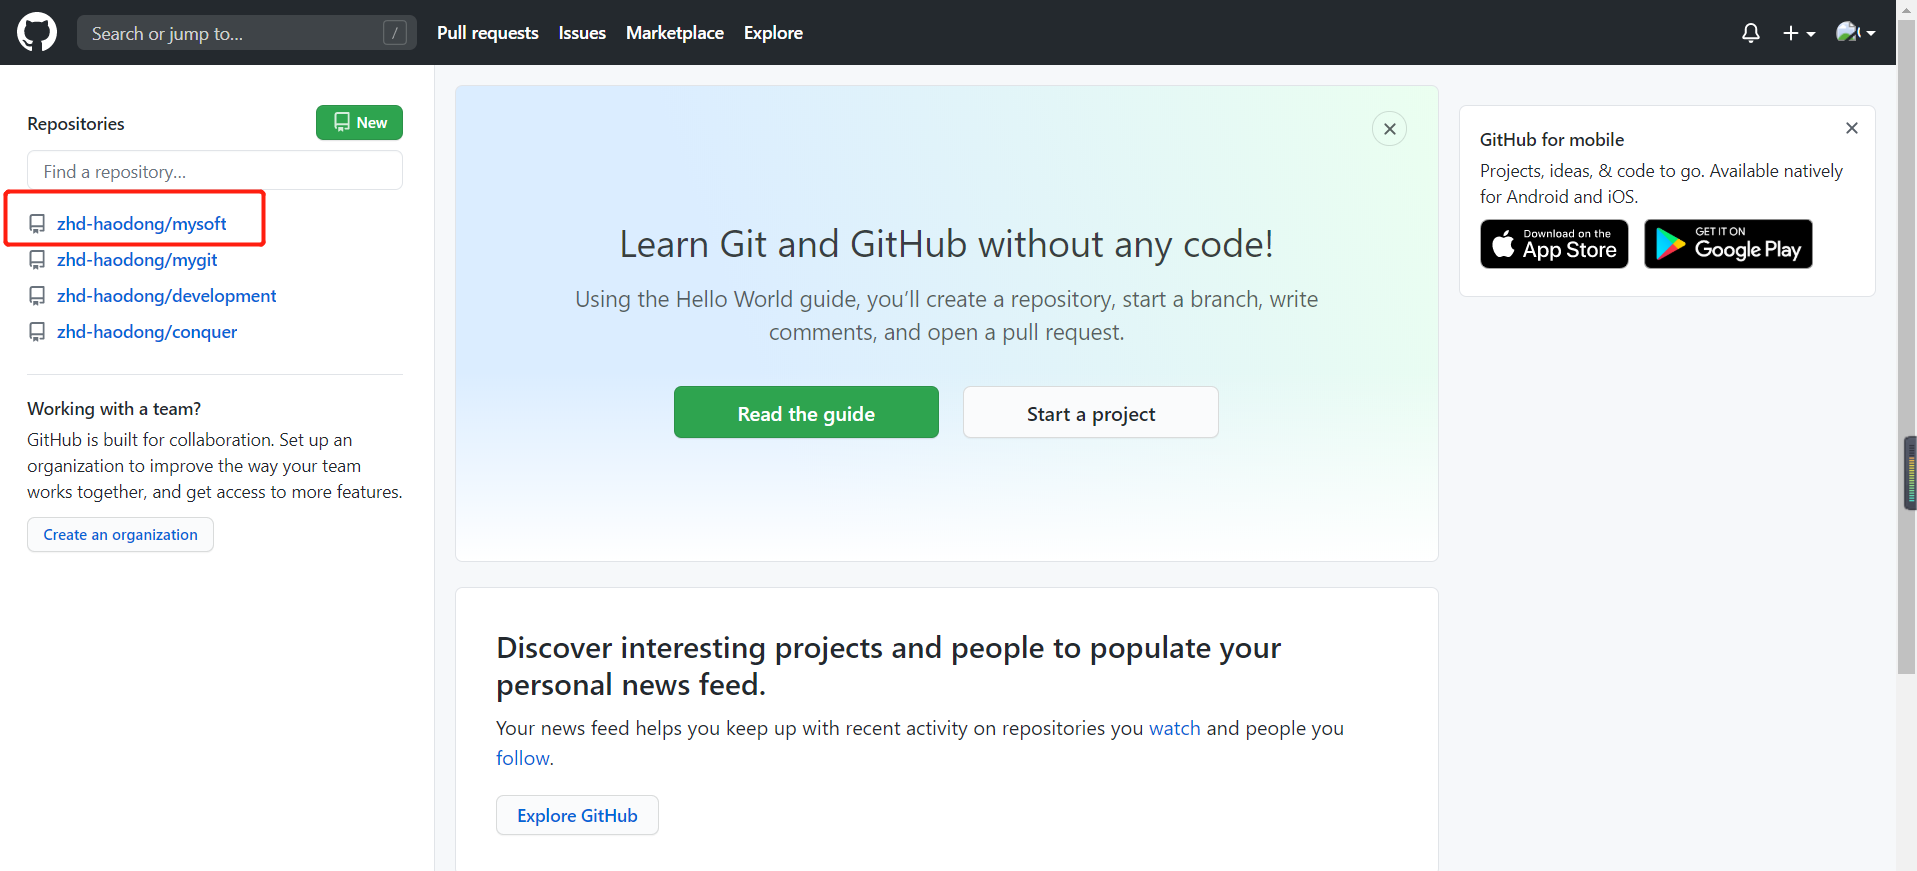Image resolution: width=1917 pixels, height=871 pixels.
Task: Dismiss the Learn Git and GitHub banner
Action: (x=1390, y=129)
